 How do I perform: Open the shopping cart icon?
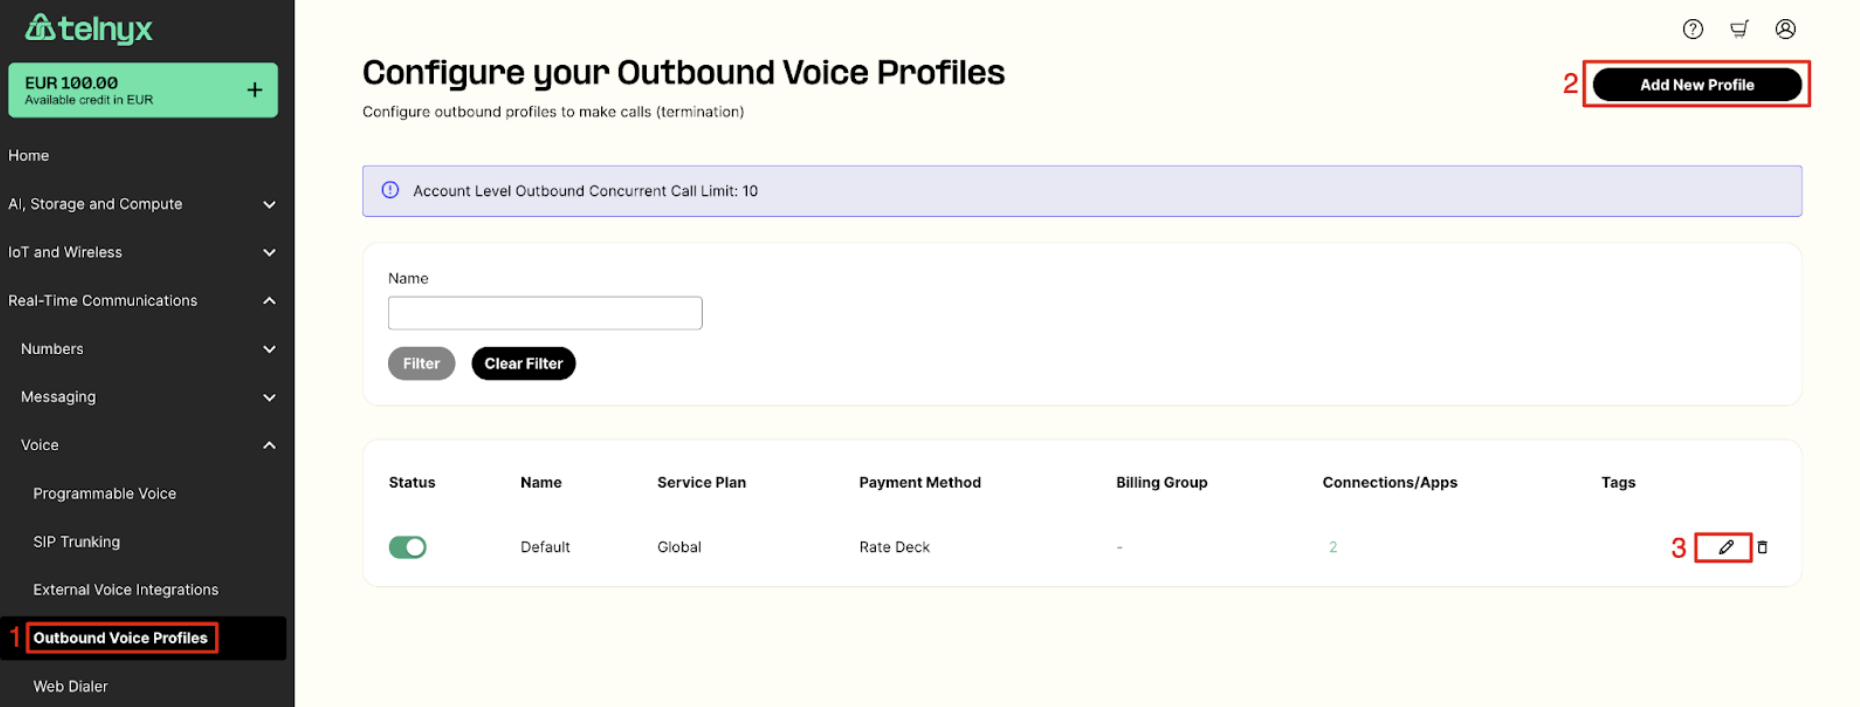click(x=1739, y=29)
